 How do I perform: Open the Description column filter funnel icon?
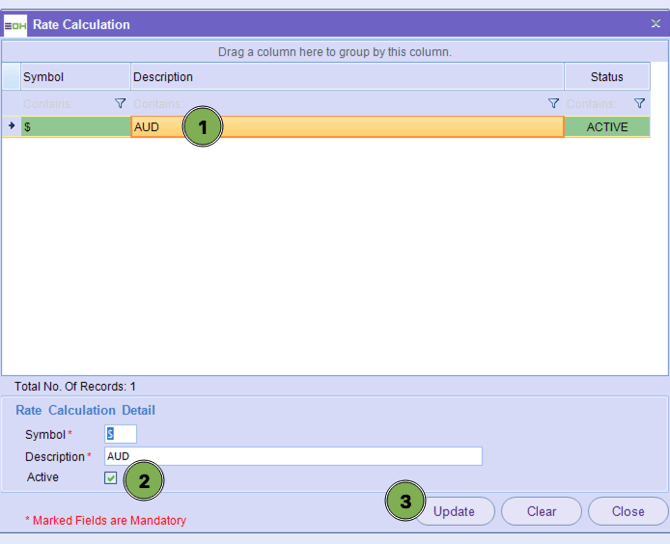[553, 103]
